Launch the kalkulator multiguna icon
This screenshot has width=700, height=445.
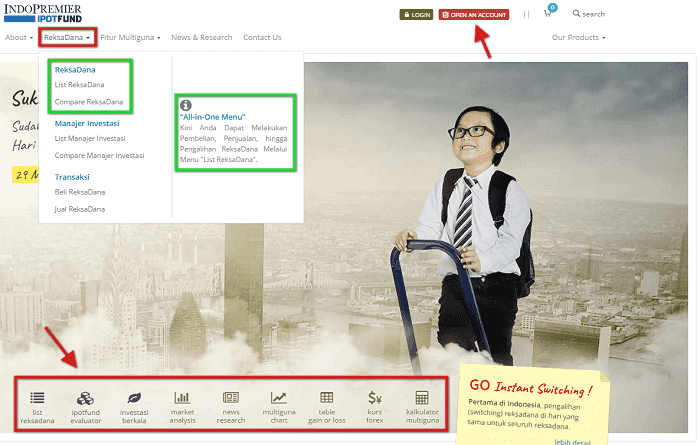(422, 398)
